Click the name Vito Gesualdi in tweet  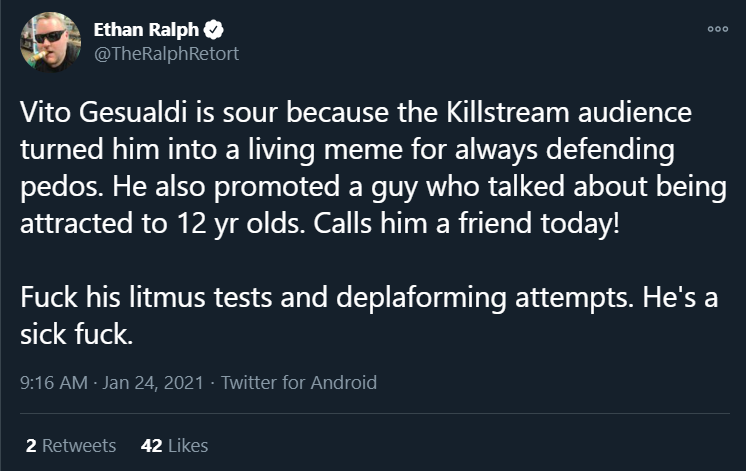tap(103, 113)
